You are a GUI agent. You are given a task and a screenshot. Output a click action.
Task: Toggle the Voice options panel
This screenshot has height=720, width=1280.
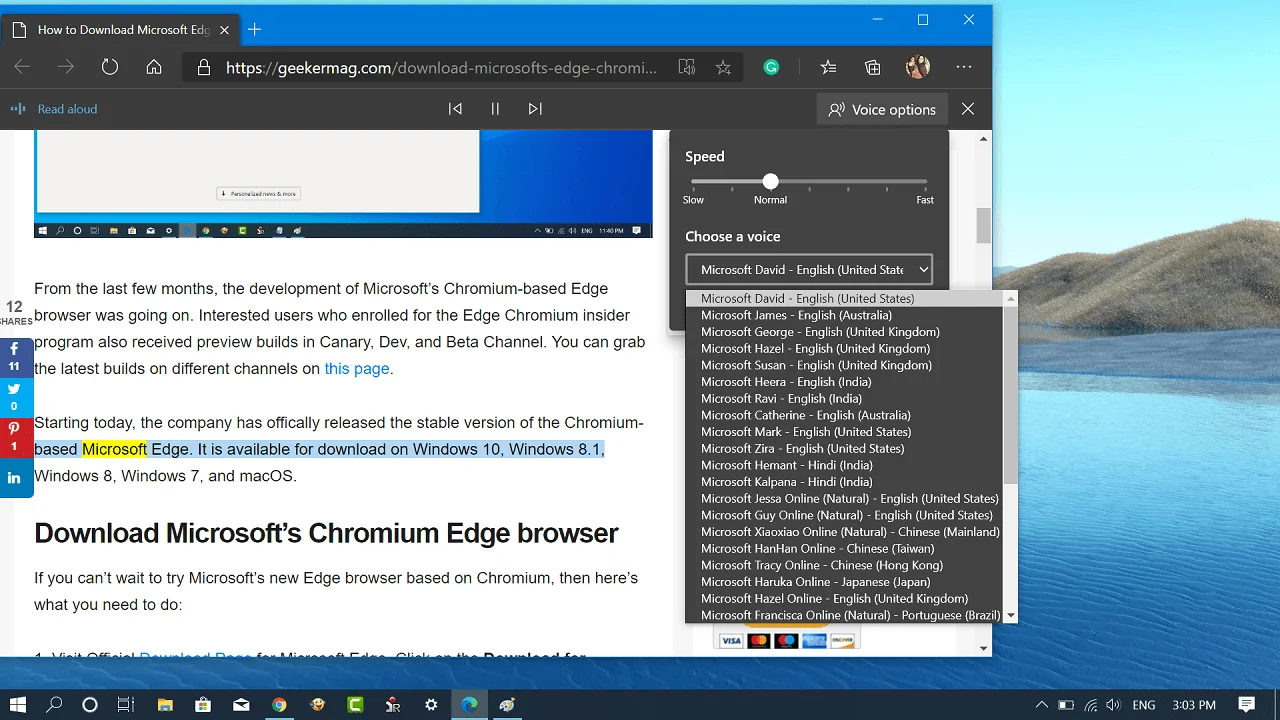pos(882,109)
